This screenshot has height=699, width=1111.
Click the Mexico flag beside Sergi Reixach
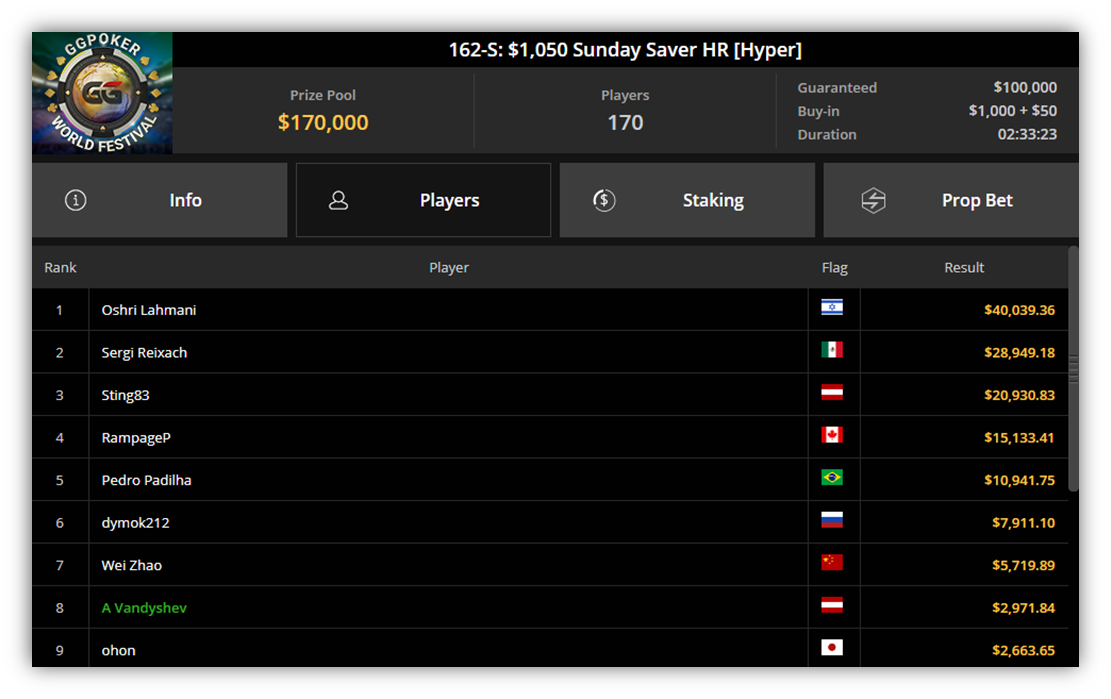click(x=832, y=350)
